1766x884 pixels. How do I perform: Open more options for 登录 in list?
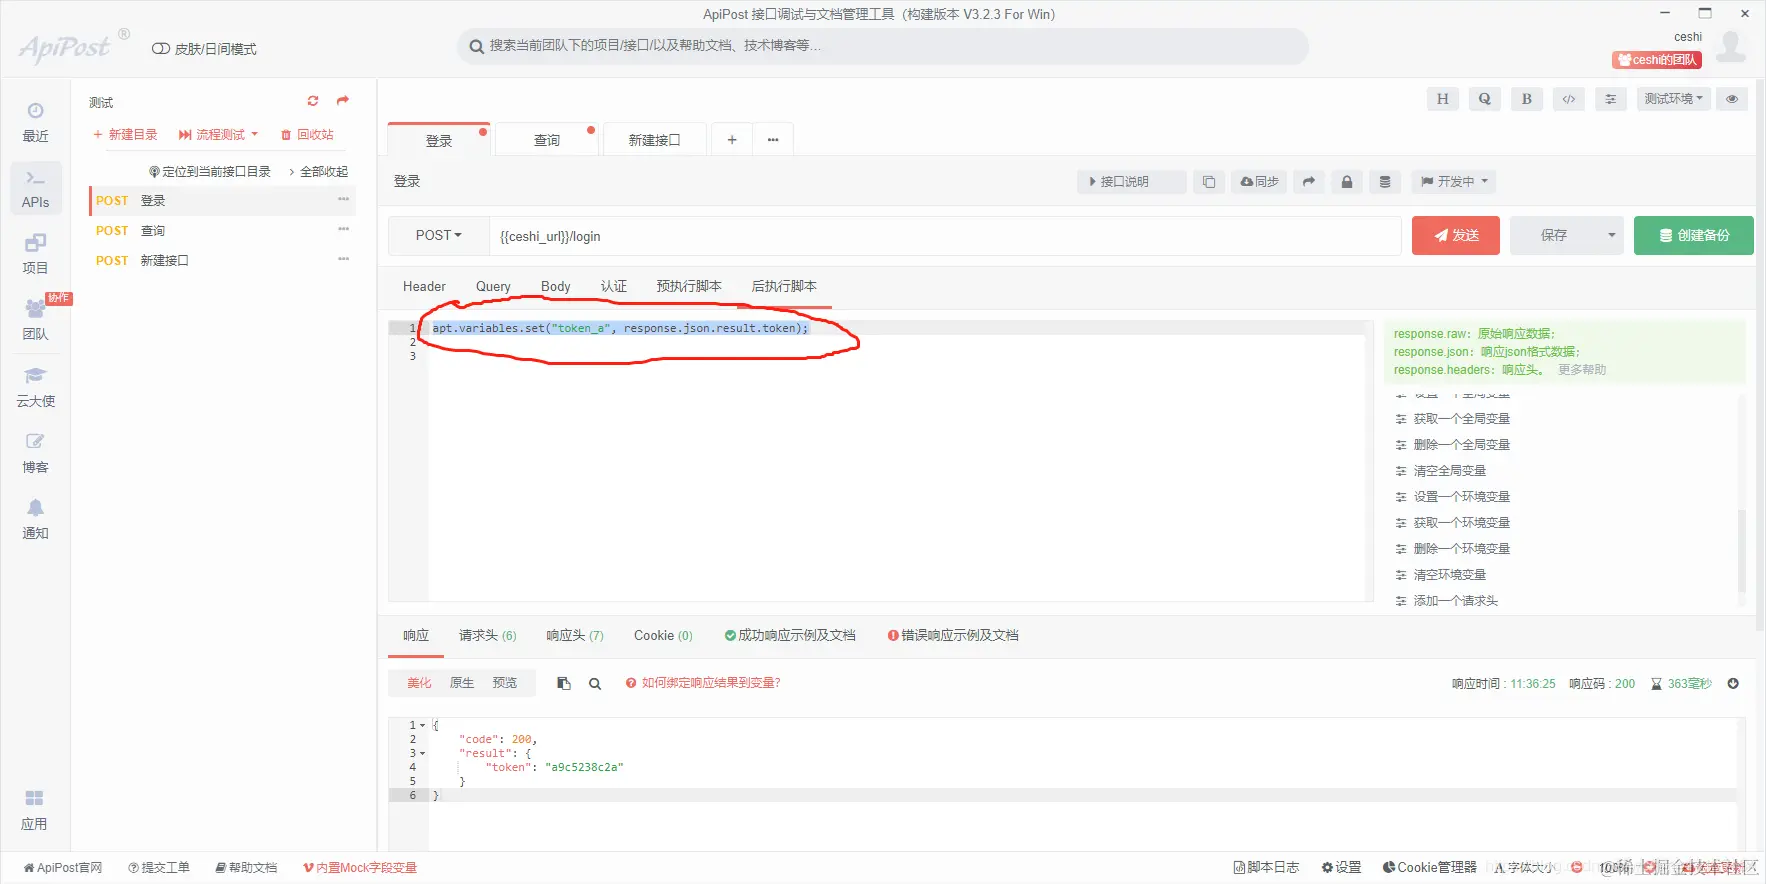(x=343, y=200)
